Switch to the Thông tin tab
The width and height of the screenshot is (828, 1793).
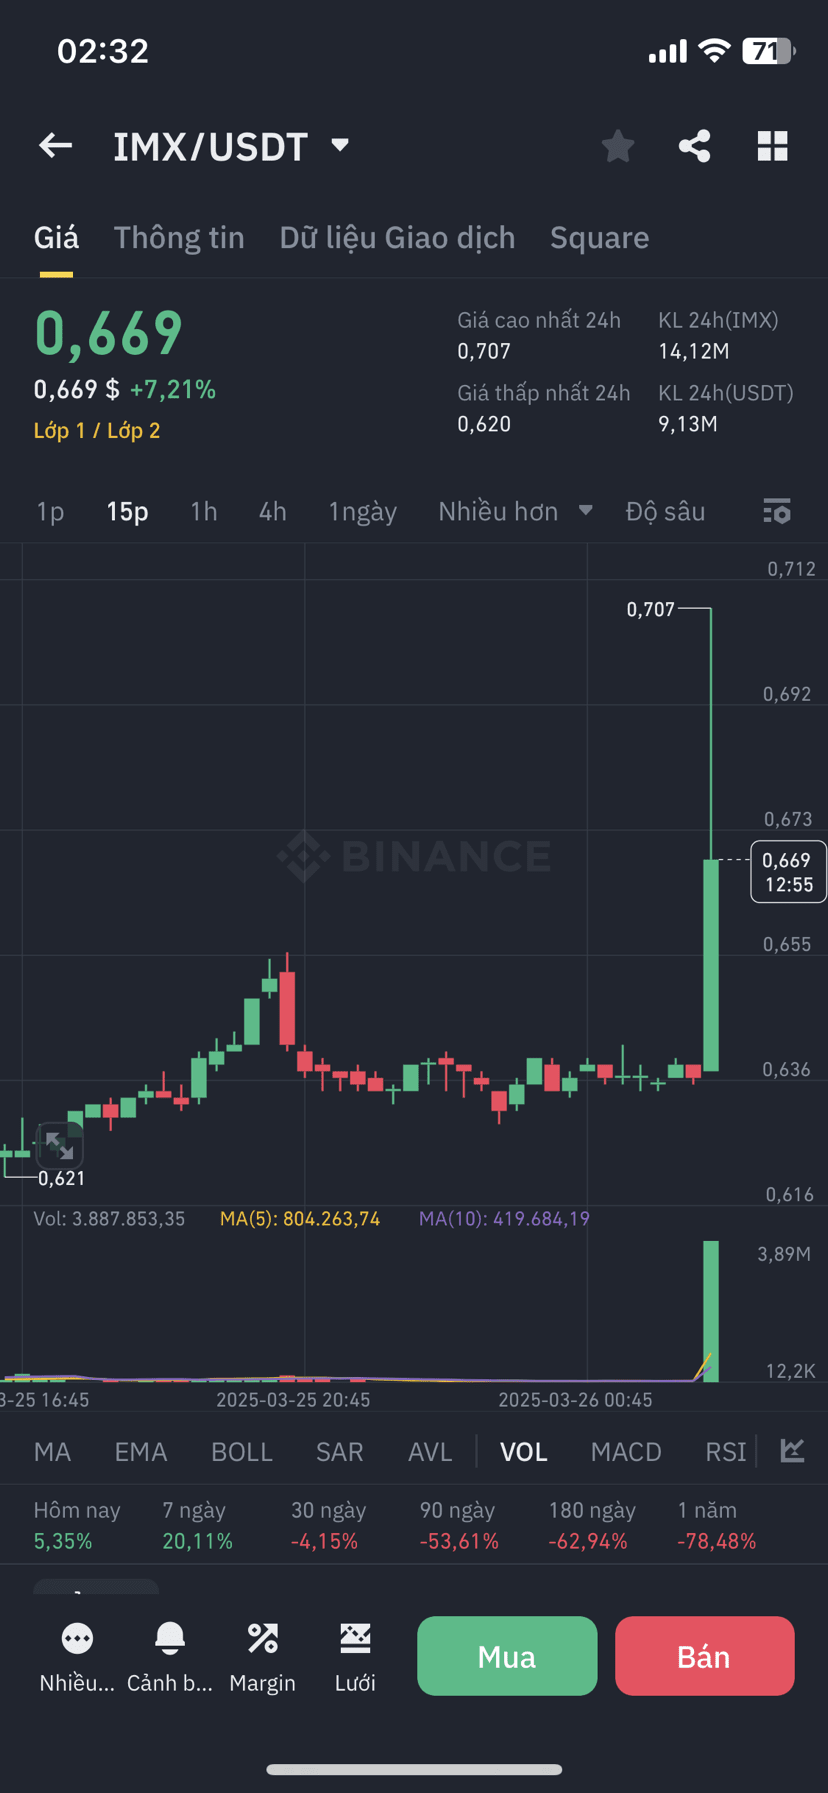click(x=179, y=237)
